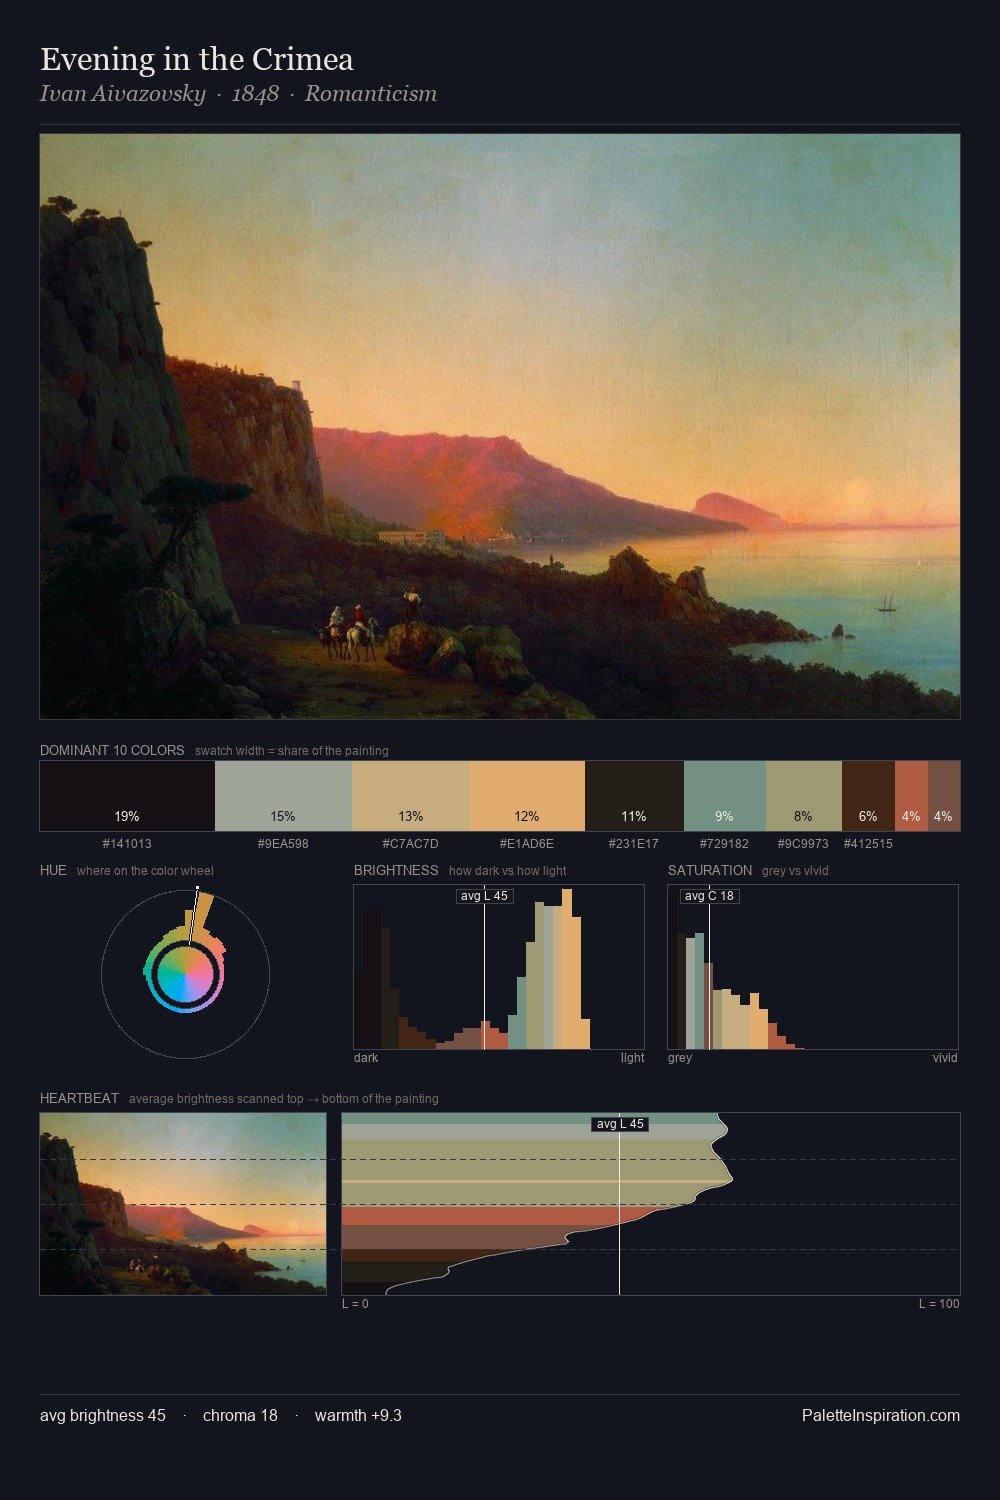The height and width of the screenshot is (1500, 1000).
Task: Click the title Evening in the Crimea
Action: (x=197, y=59)
